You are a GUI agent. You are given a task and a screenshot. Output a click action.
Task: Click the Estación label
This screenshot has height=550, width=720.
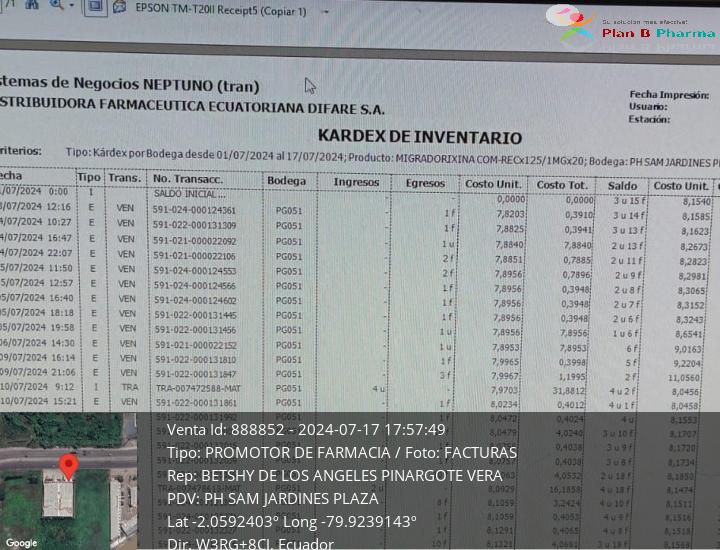[649, 119]
